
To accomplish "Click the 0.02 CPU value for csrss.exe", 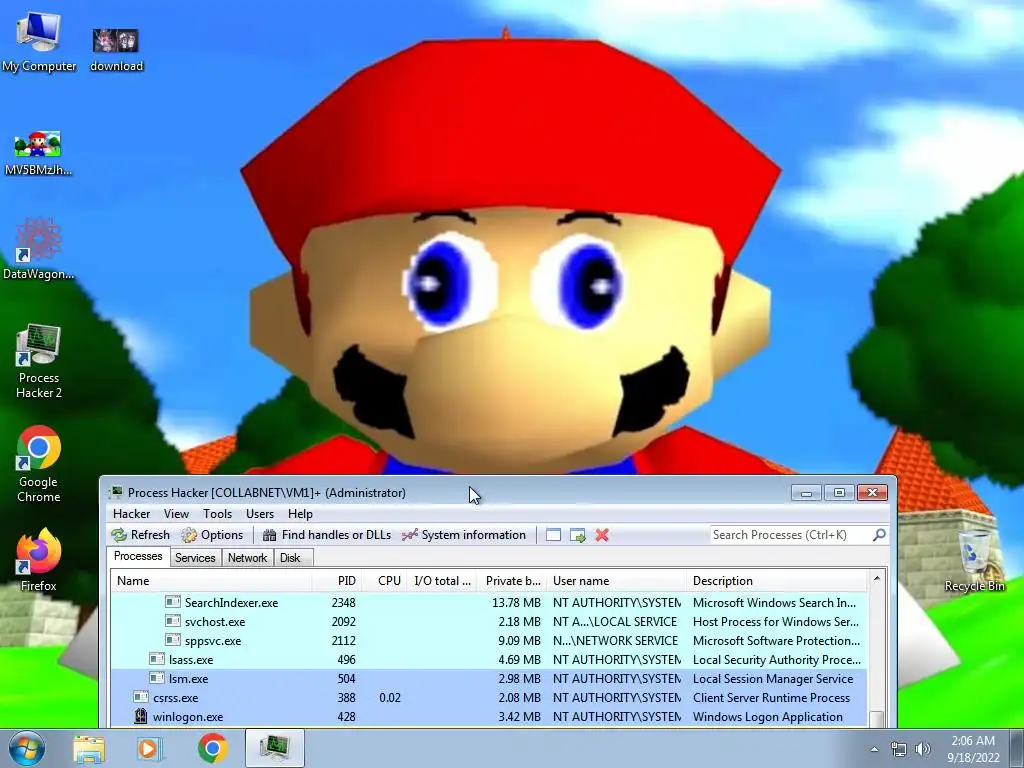I will [x=390, y=697].
